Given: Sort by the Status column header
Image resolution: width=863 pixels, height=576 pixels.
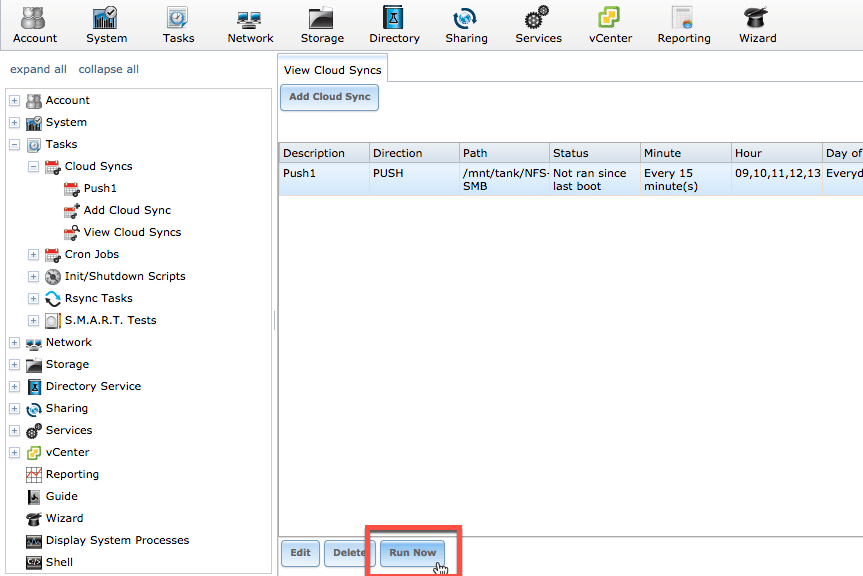Looking at the screenshot, I should pos(594,153).
